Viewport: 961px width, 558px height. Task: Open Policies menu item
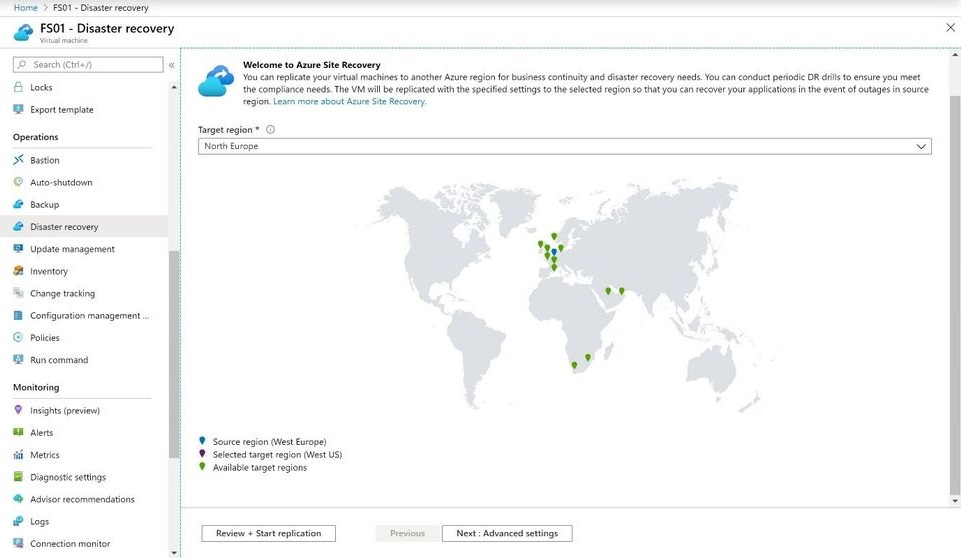tap(45, 338)
